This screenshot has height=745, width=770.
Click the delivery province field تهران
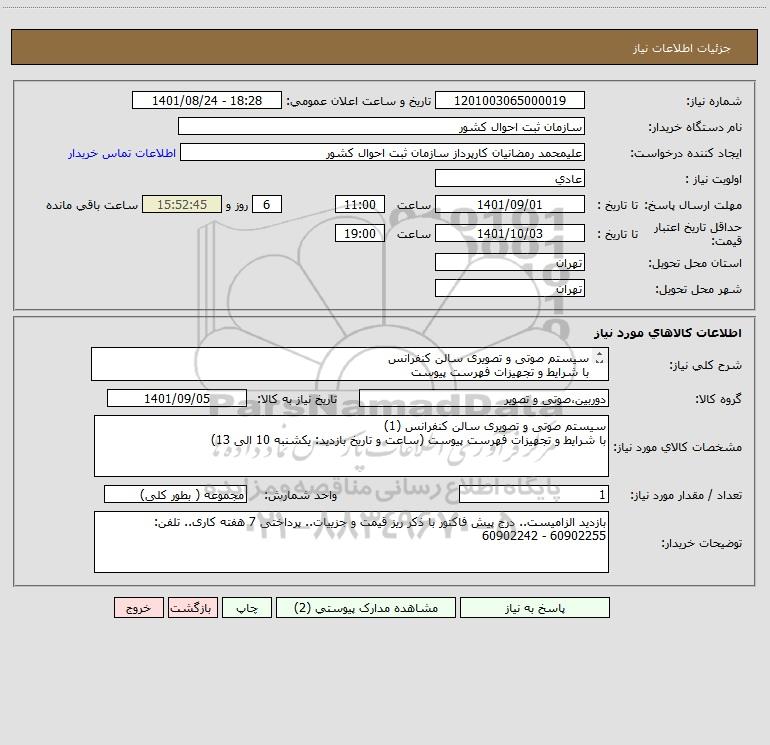click(x=510, y=262)
